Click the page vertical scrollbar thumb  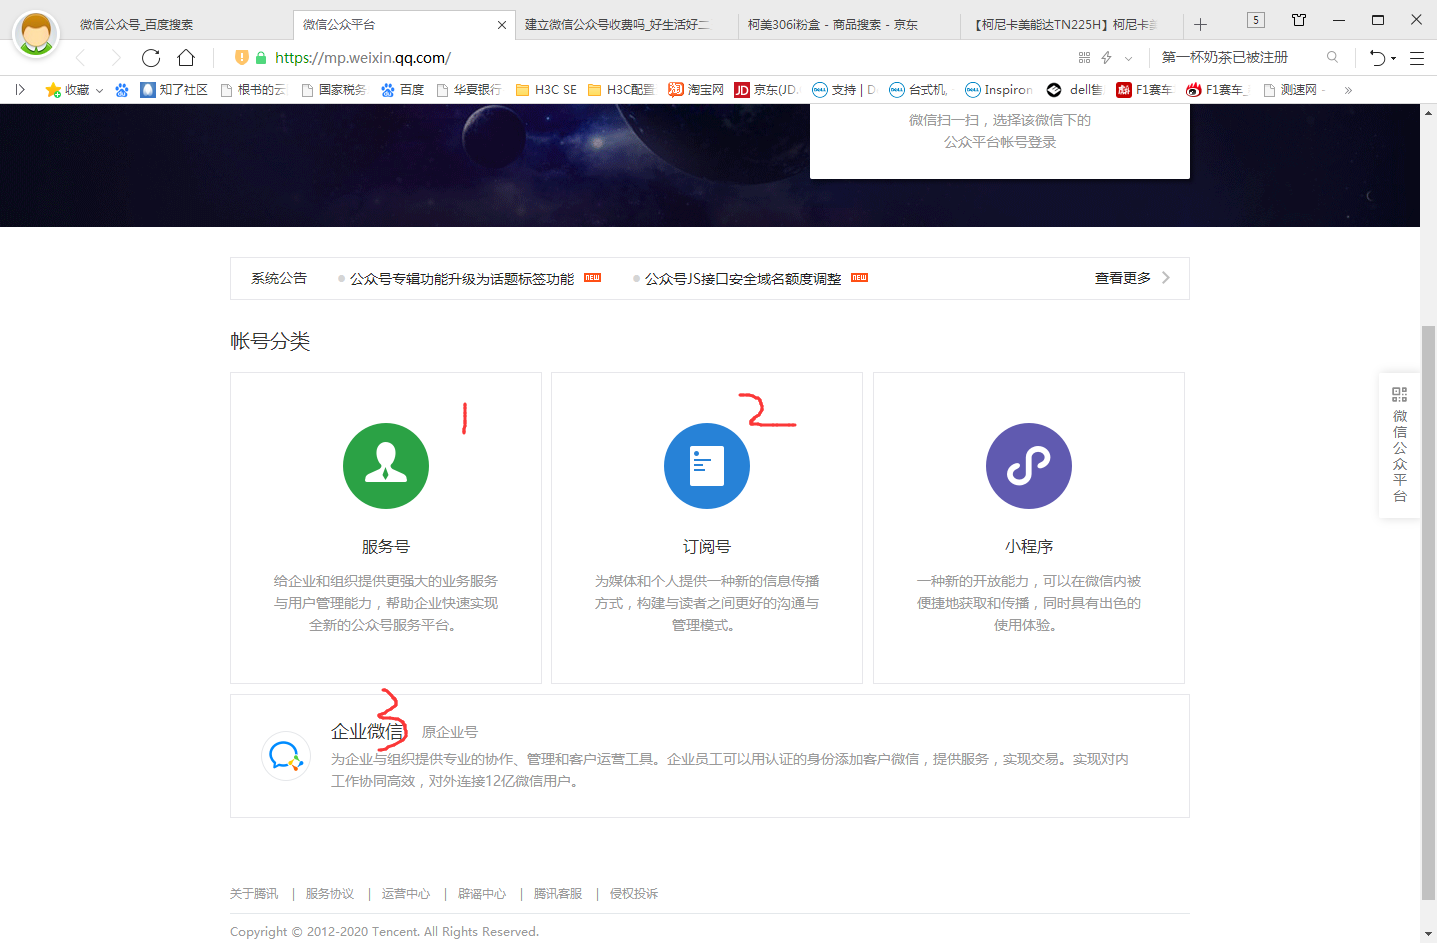click(x=1428, y=610)
